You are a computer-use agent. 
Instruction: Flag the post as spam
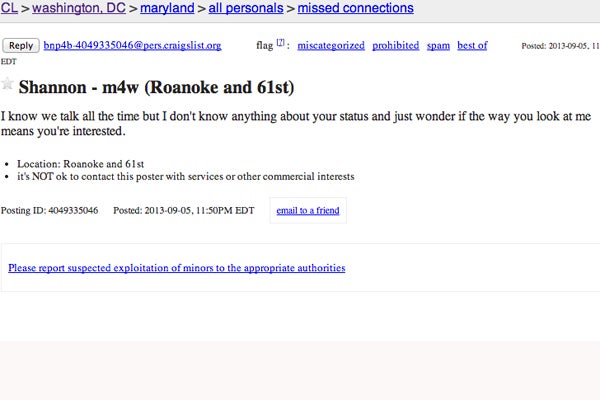click(438, 46)
